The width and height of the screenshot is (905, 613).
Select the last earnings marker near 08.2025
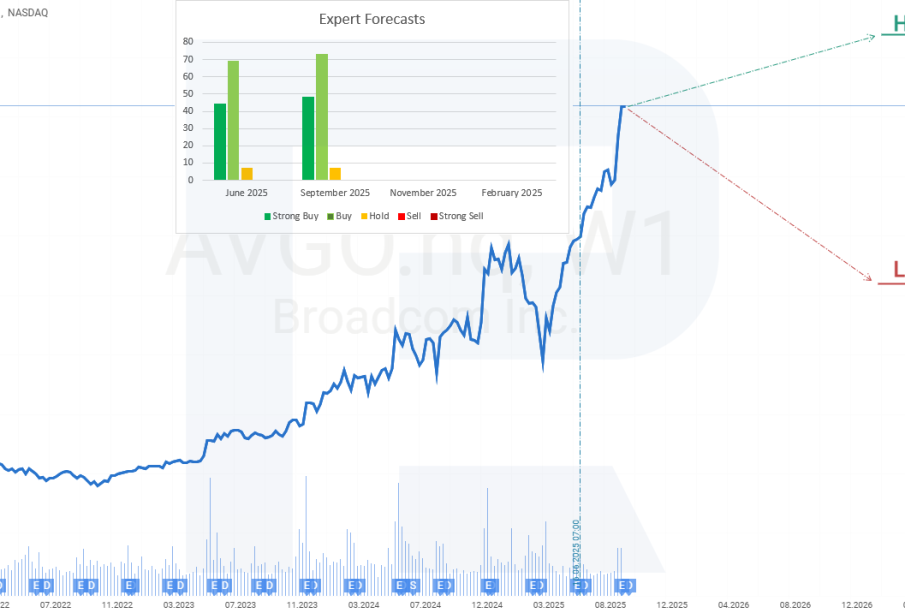pos(624,584)
